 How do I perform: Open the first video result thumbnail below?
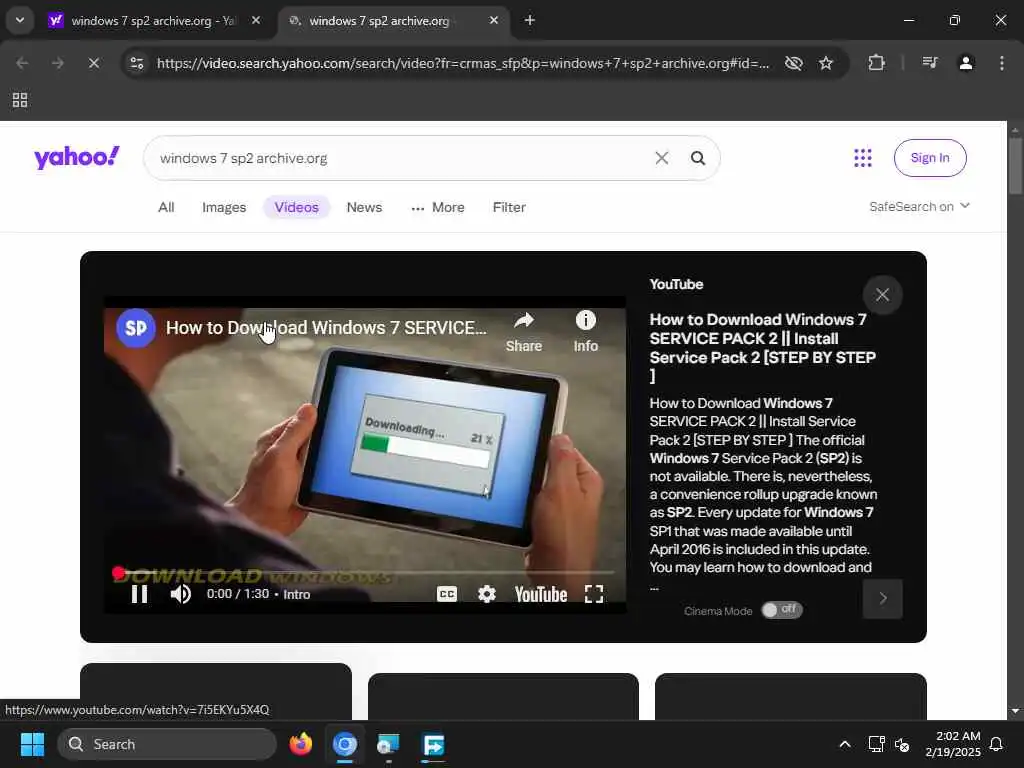pos(216,692)
